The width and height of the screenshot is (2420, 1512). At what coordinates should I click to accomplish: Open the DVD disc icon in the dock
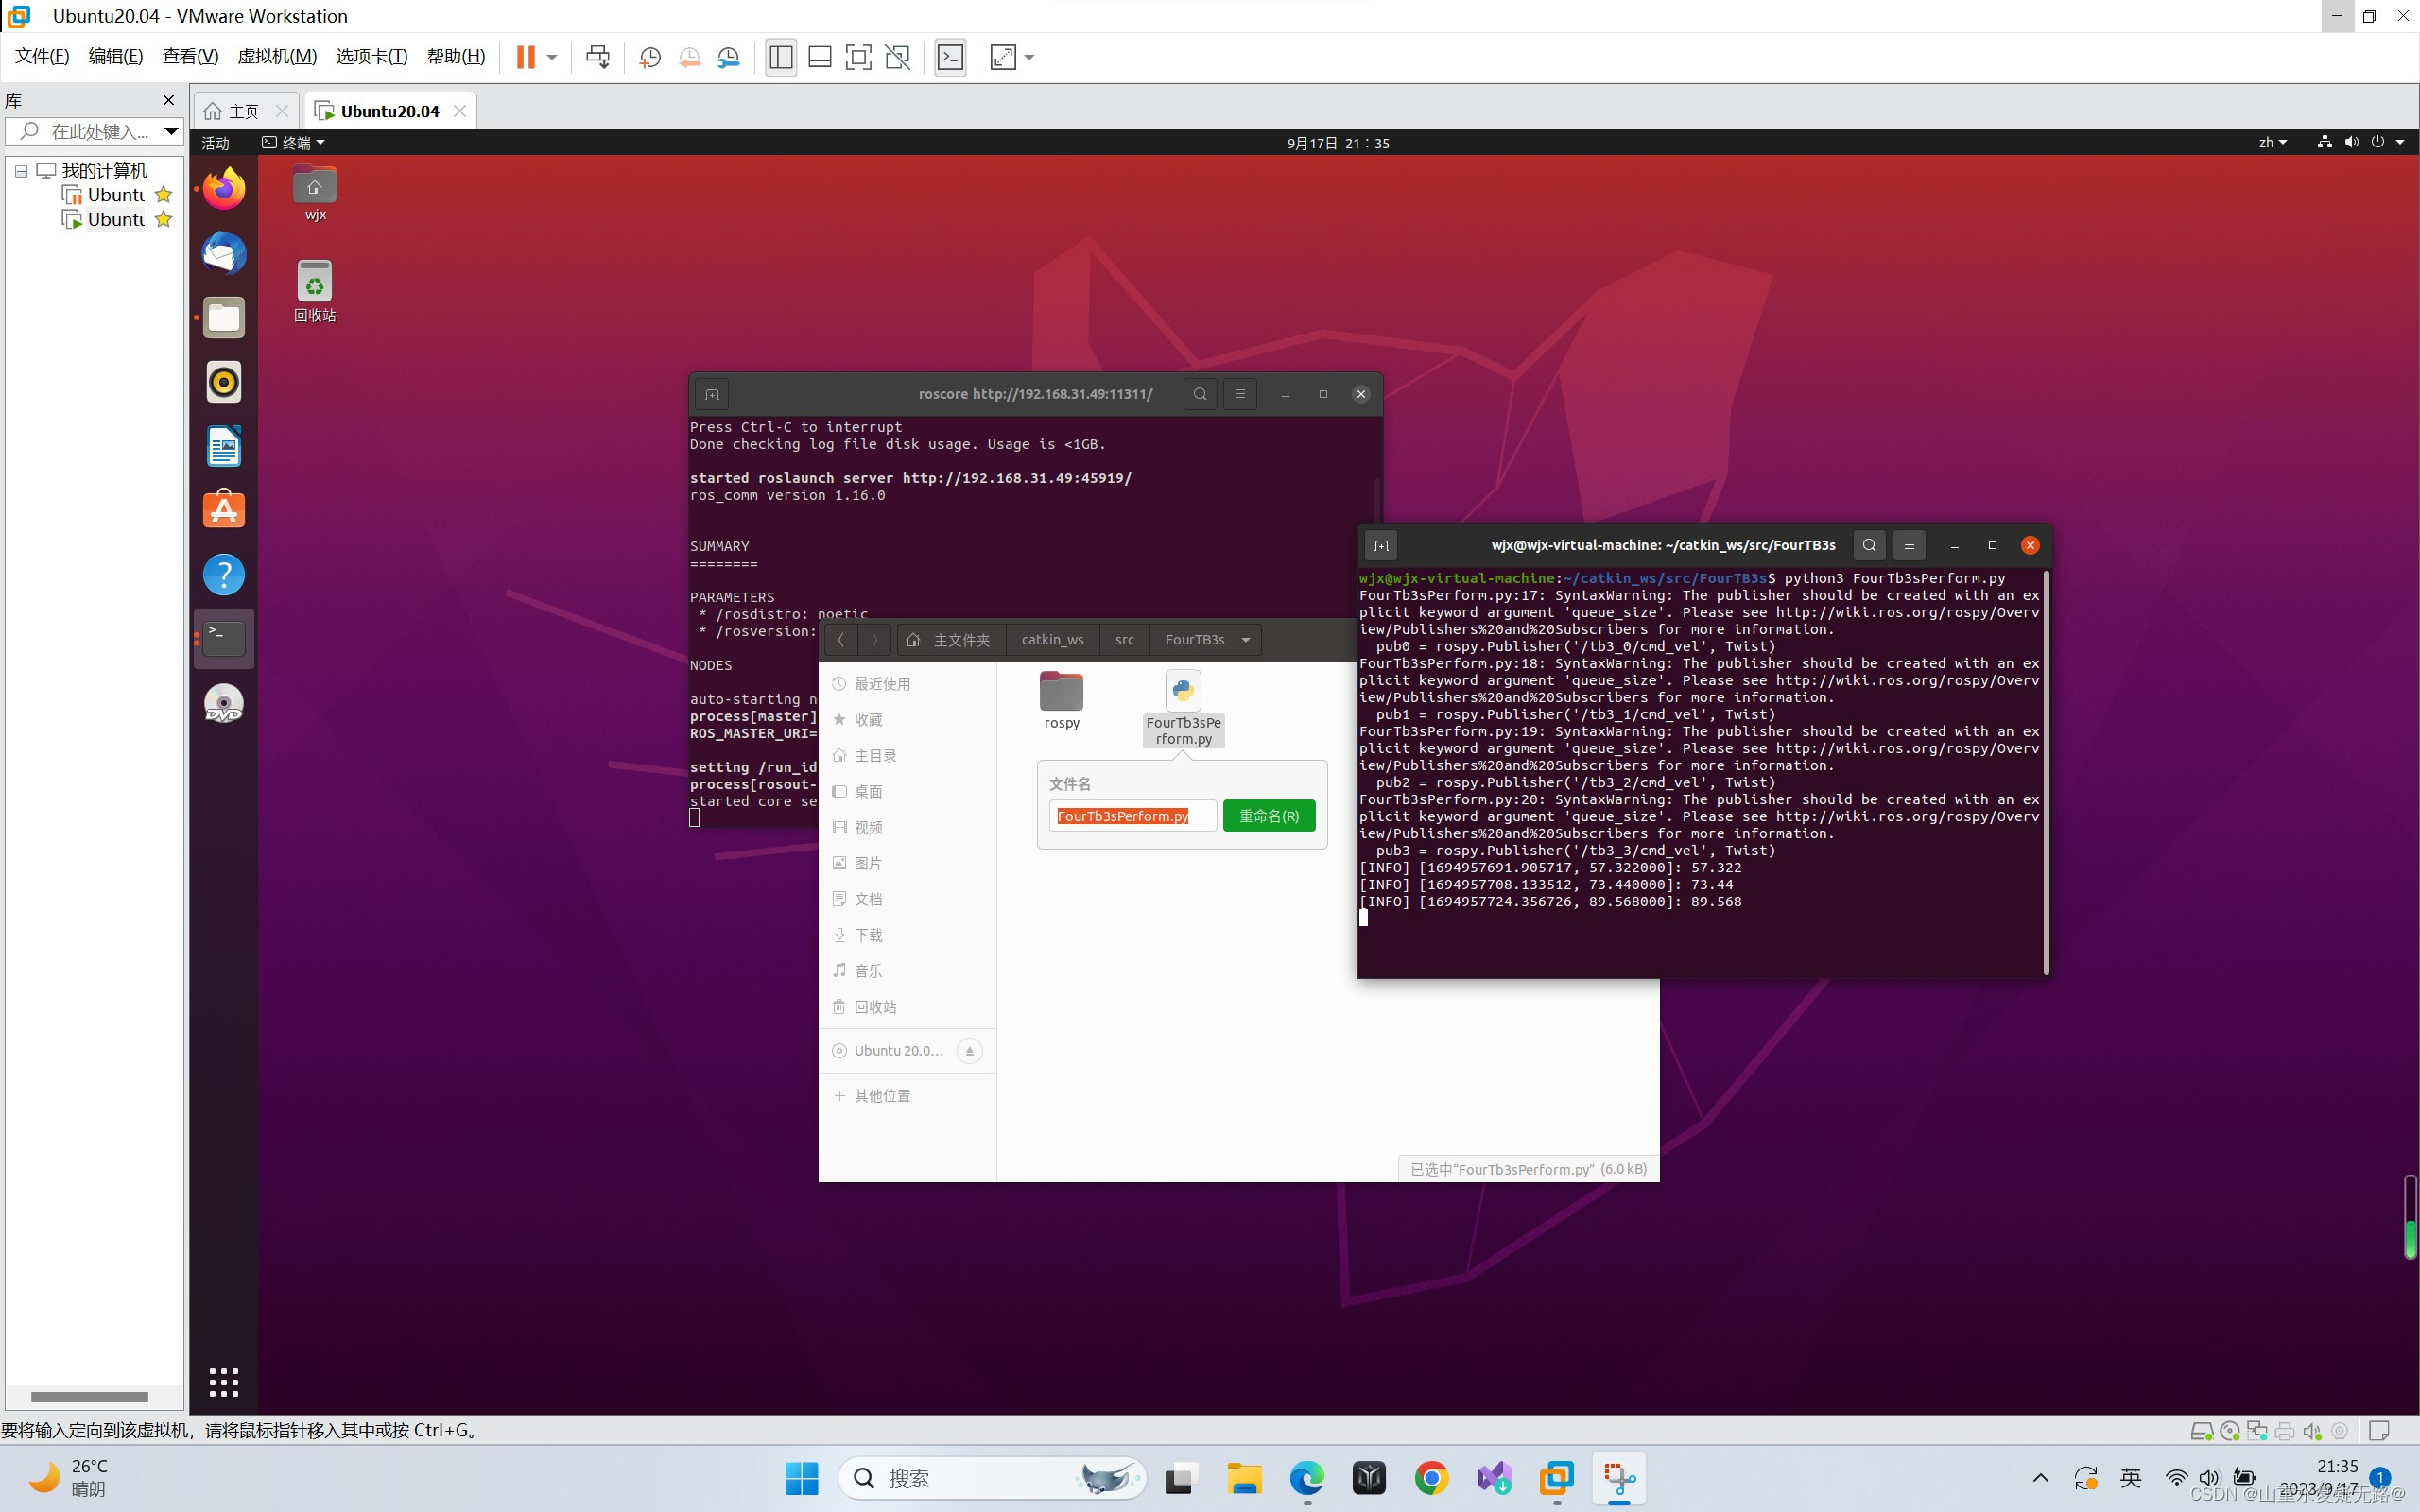[x=224, y=703]
